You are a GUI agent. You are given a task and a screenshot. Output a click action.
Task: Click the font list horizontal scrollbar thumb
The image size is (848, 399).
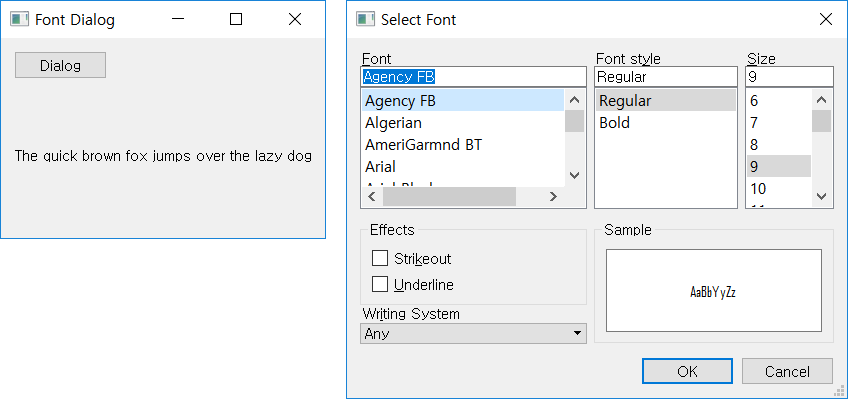tap(449, 197)
